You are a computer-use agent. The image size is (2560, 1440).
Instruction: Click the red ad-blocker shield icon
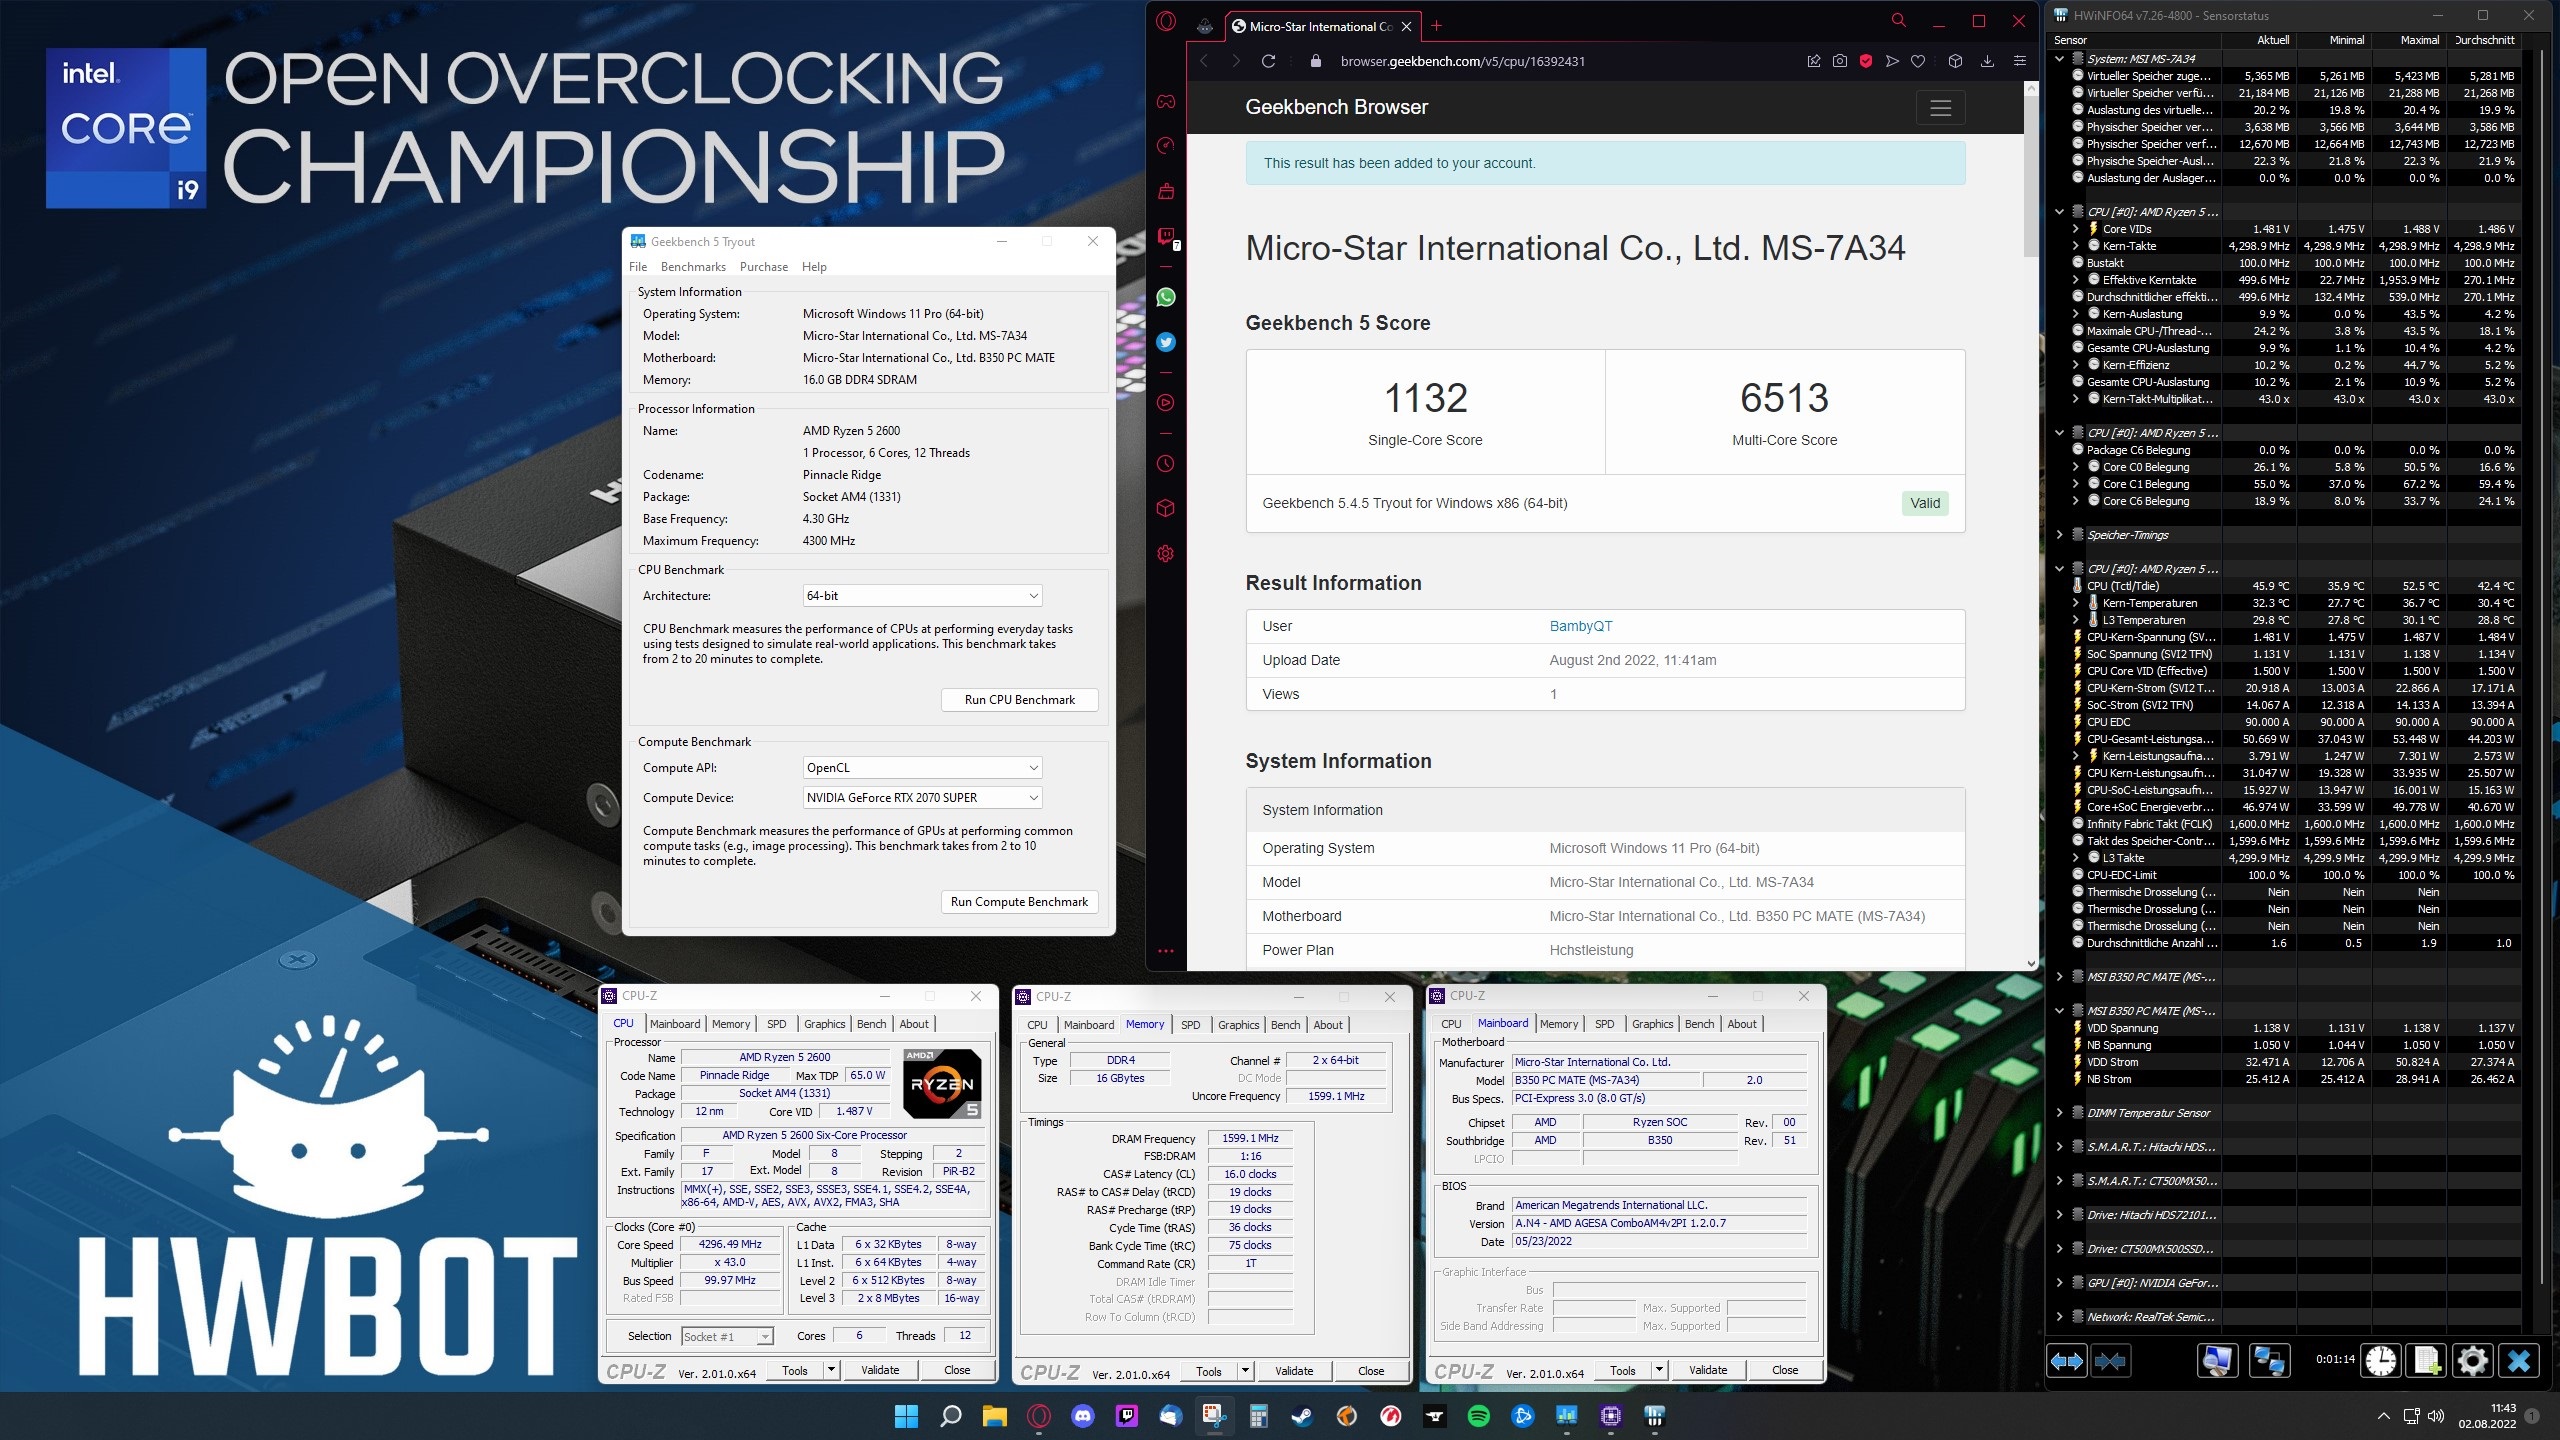point(1866,61)
